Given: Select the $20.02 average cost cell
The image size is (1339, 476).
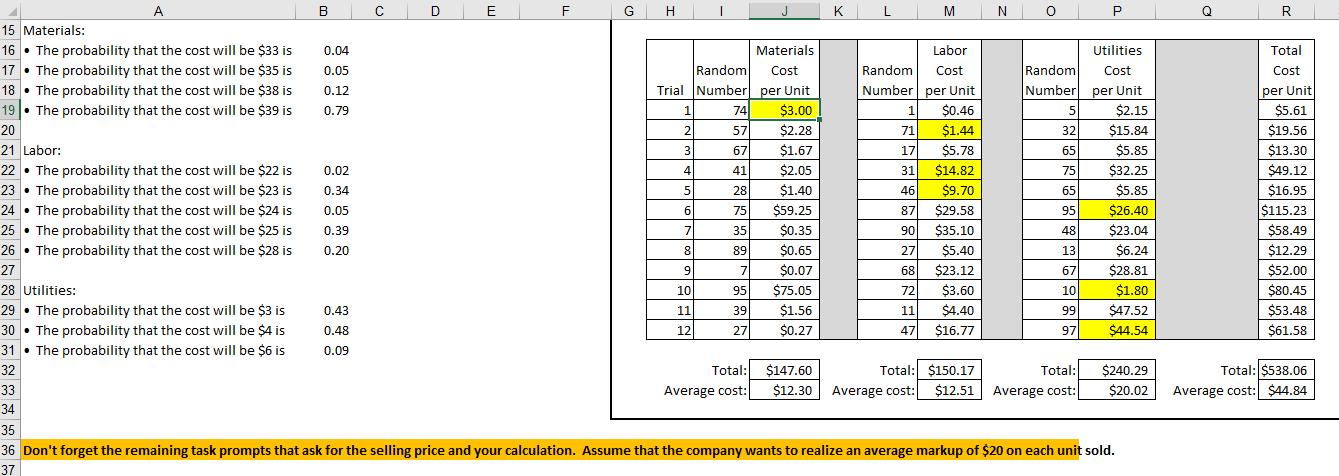Looking at the screenshot, I should [1117, 390].
